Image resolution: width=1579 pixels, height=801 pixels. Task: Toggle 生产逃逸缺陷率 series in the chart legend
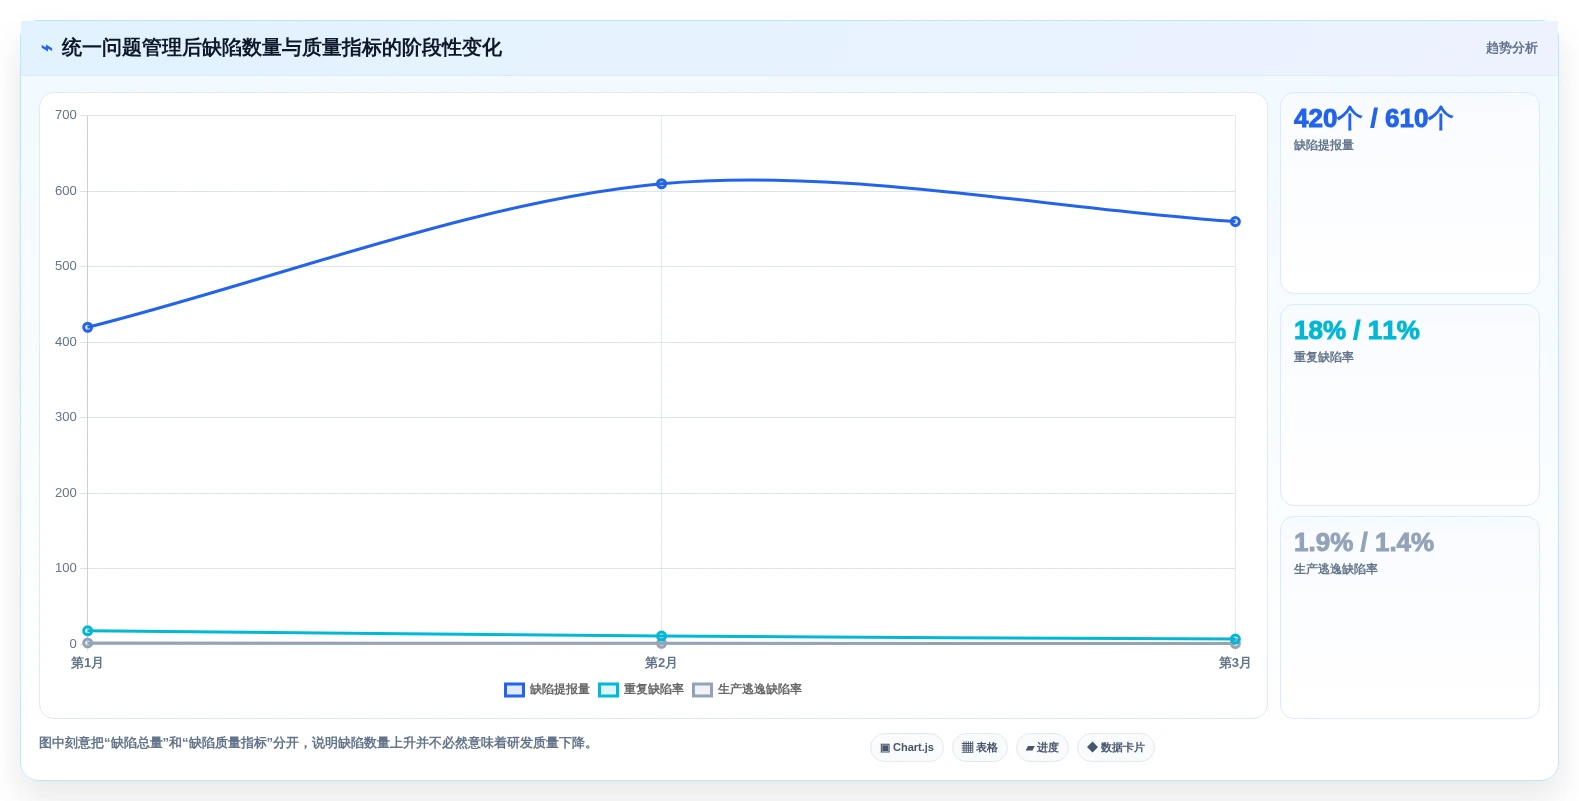[747, 689]
